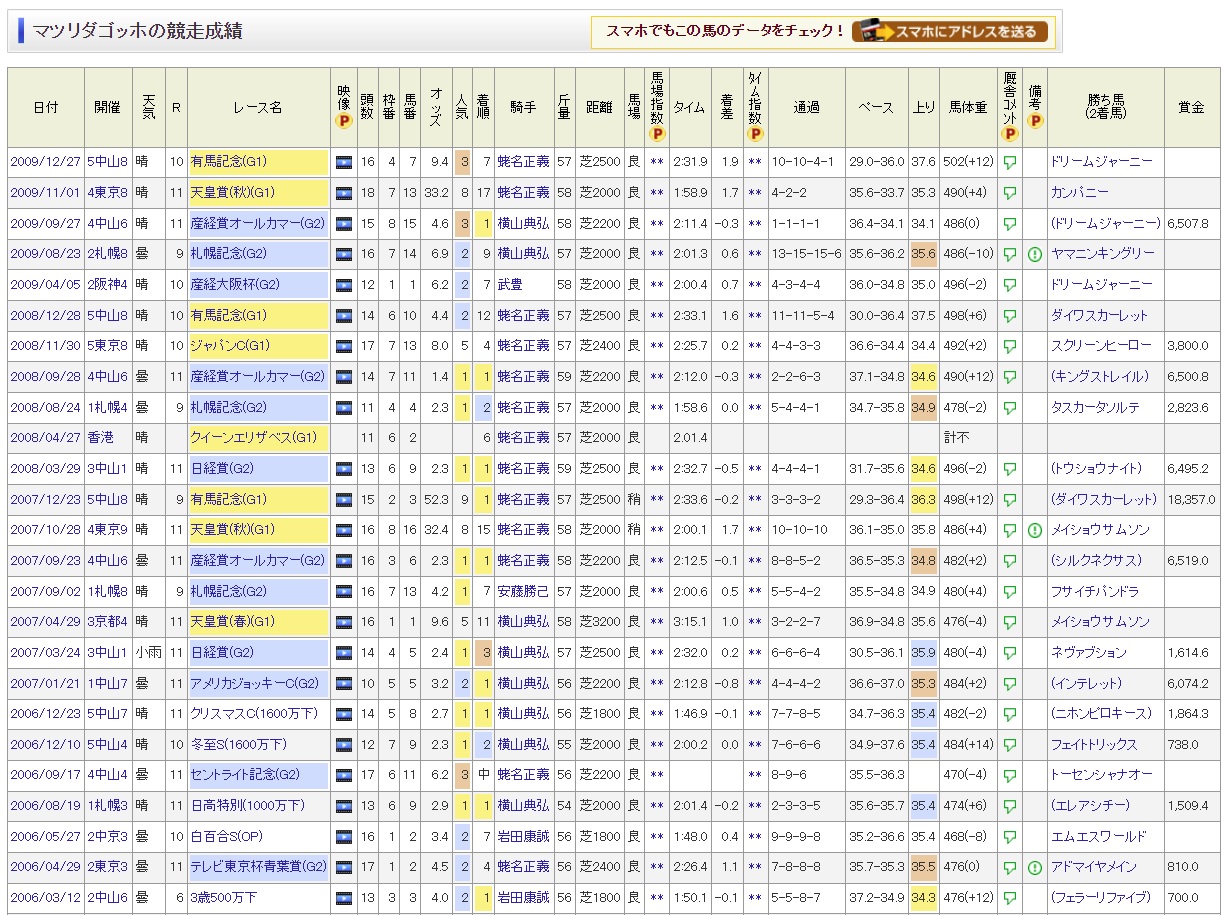Click the remark icon in 2009/08/23 札幌記念 row

1035,254
